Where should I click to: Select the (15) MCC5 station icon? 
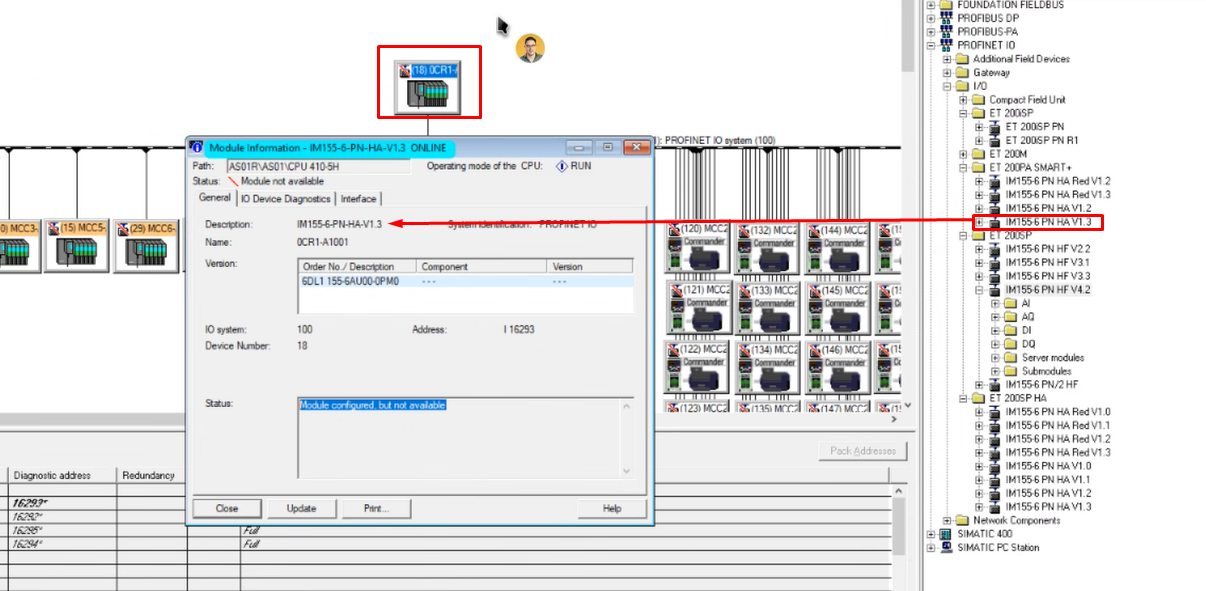click(x=77, y=246)
